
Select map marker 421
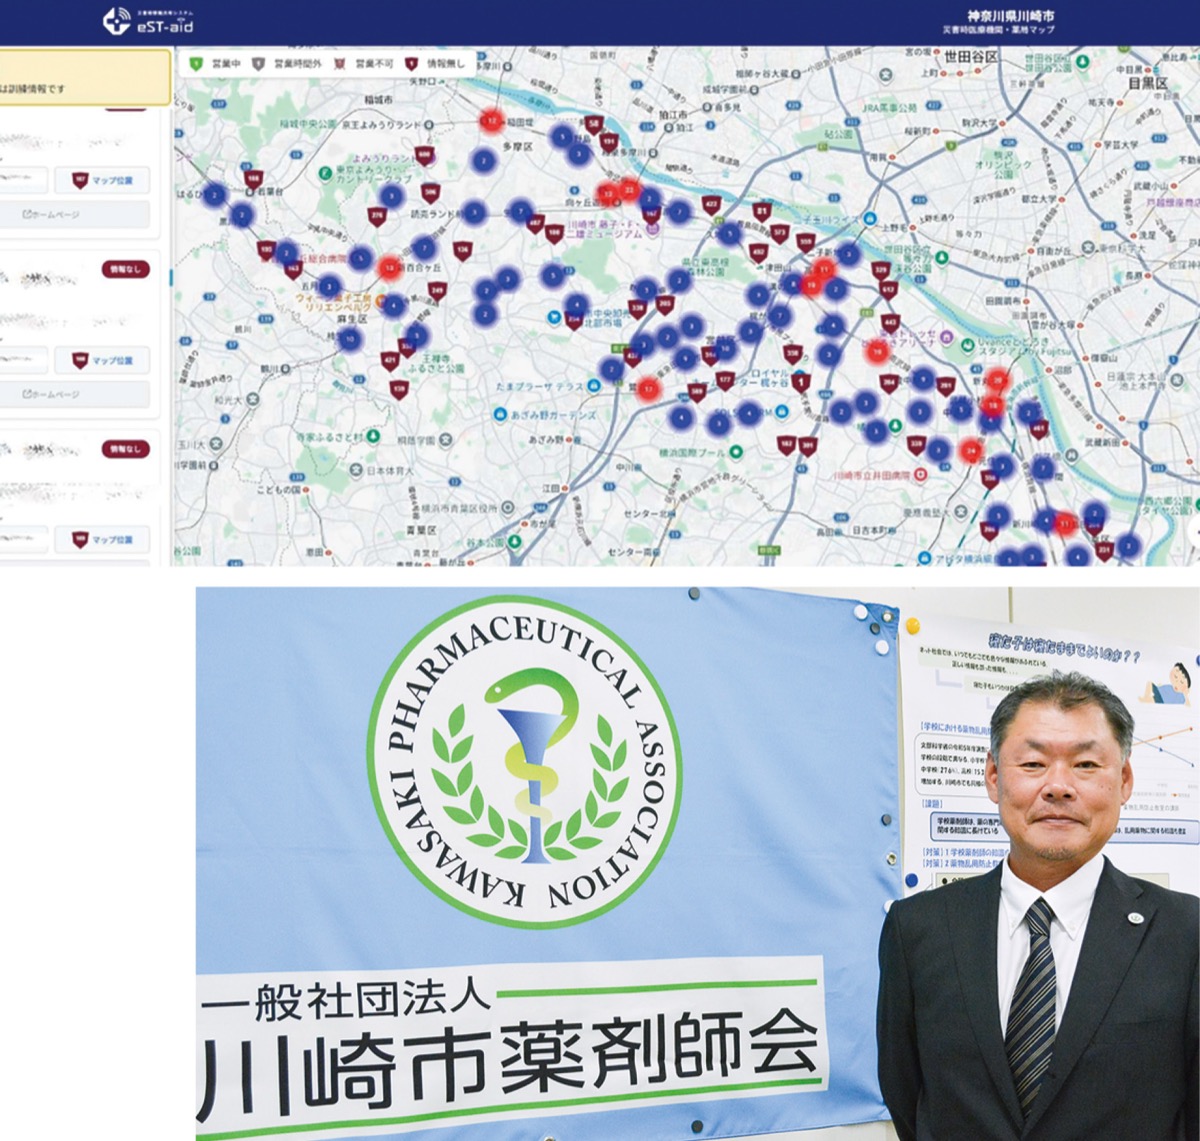(x=389, y=361)
